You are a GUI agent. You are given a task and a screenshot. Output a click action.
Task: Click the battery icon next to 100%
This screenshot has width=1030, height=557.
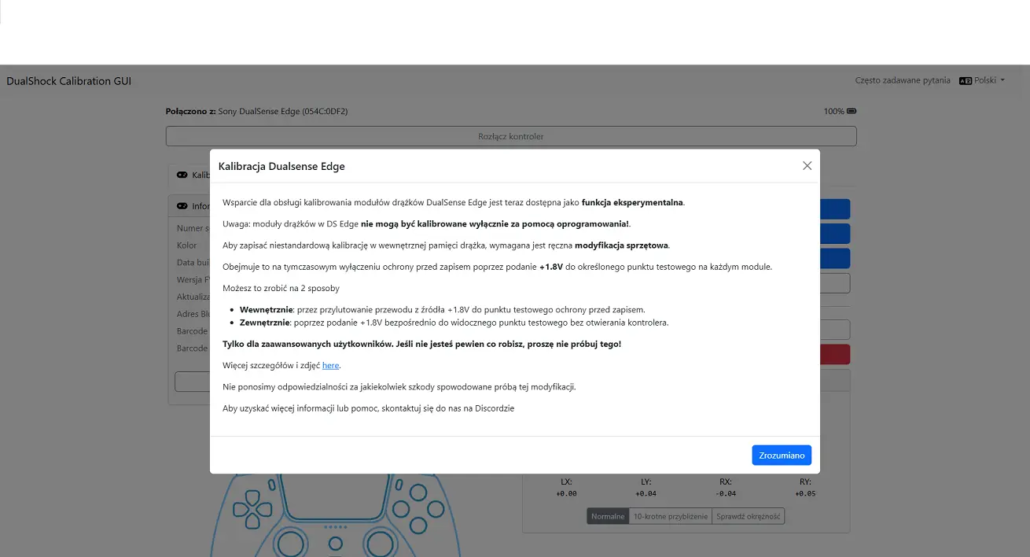(x=852, y=111)
